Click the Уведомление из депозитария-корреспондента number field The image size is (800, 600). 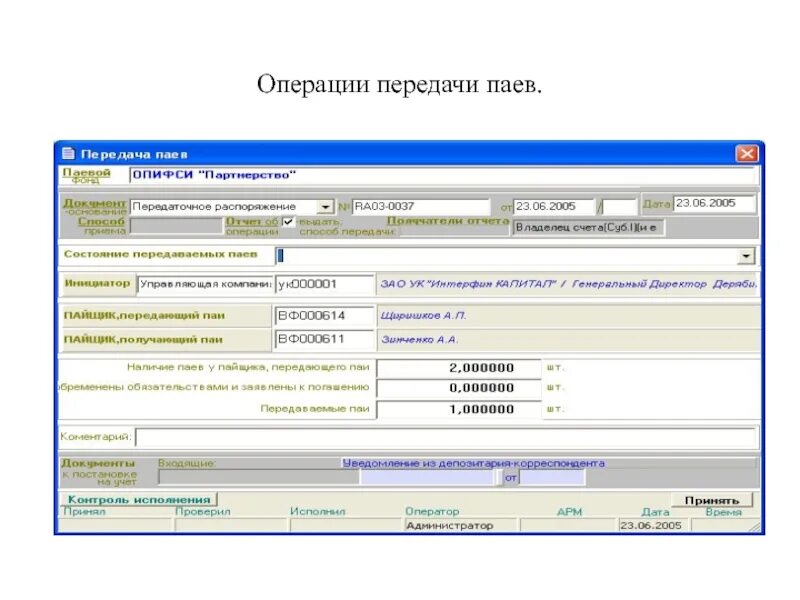[x=428, y=477]
